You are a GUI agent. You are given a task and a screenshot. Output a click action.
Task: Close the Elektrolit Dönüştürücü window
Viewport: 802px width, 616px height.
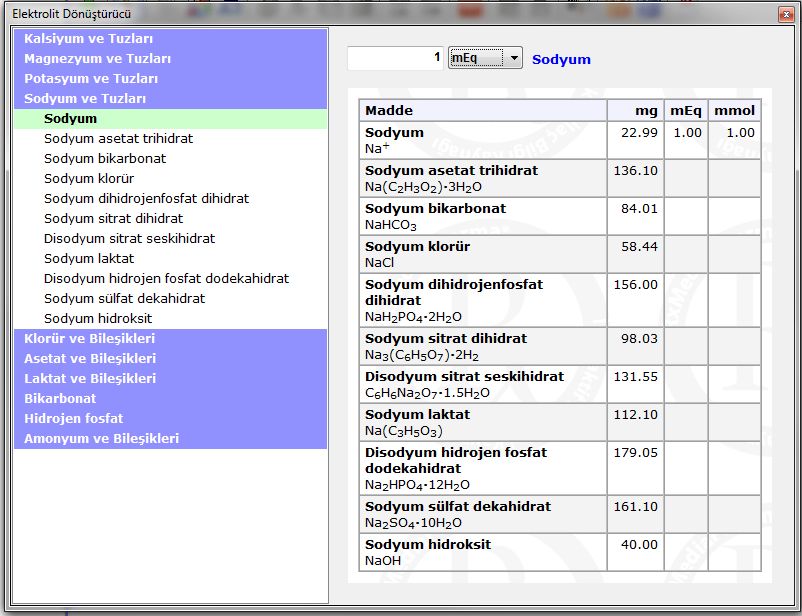click(786, 14)
